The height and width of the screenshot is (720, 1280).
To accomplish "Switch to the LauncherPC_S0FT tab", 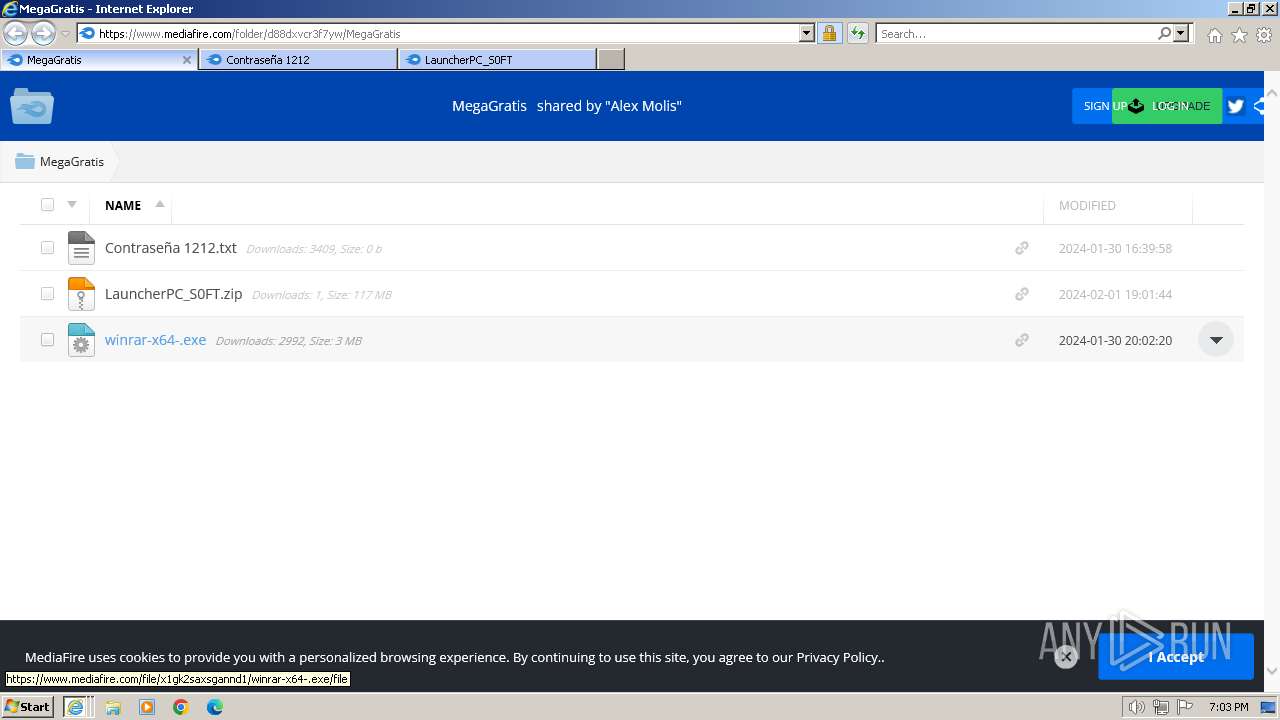I will point(497,60).
